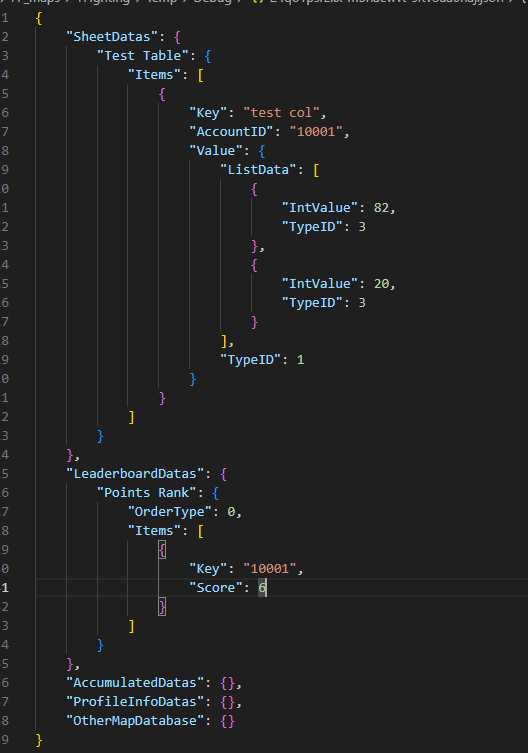The height and width of the screenshot is (753, 528).
Task: Click the highlighted closing brace below Score
Action: tap(162, 607)
